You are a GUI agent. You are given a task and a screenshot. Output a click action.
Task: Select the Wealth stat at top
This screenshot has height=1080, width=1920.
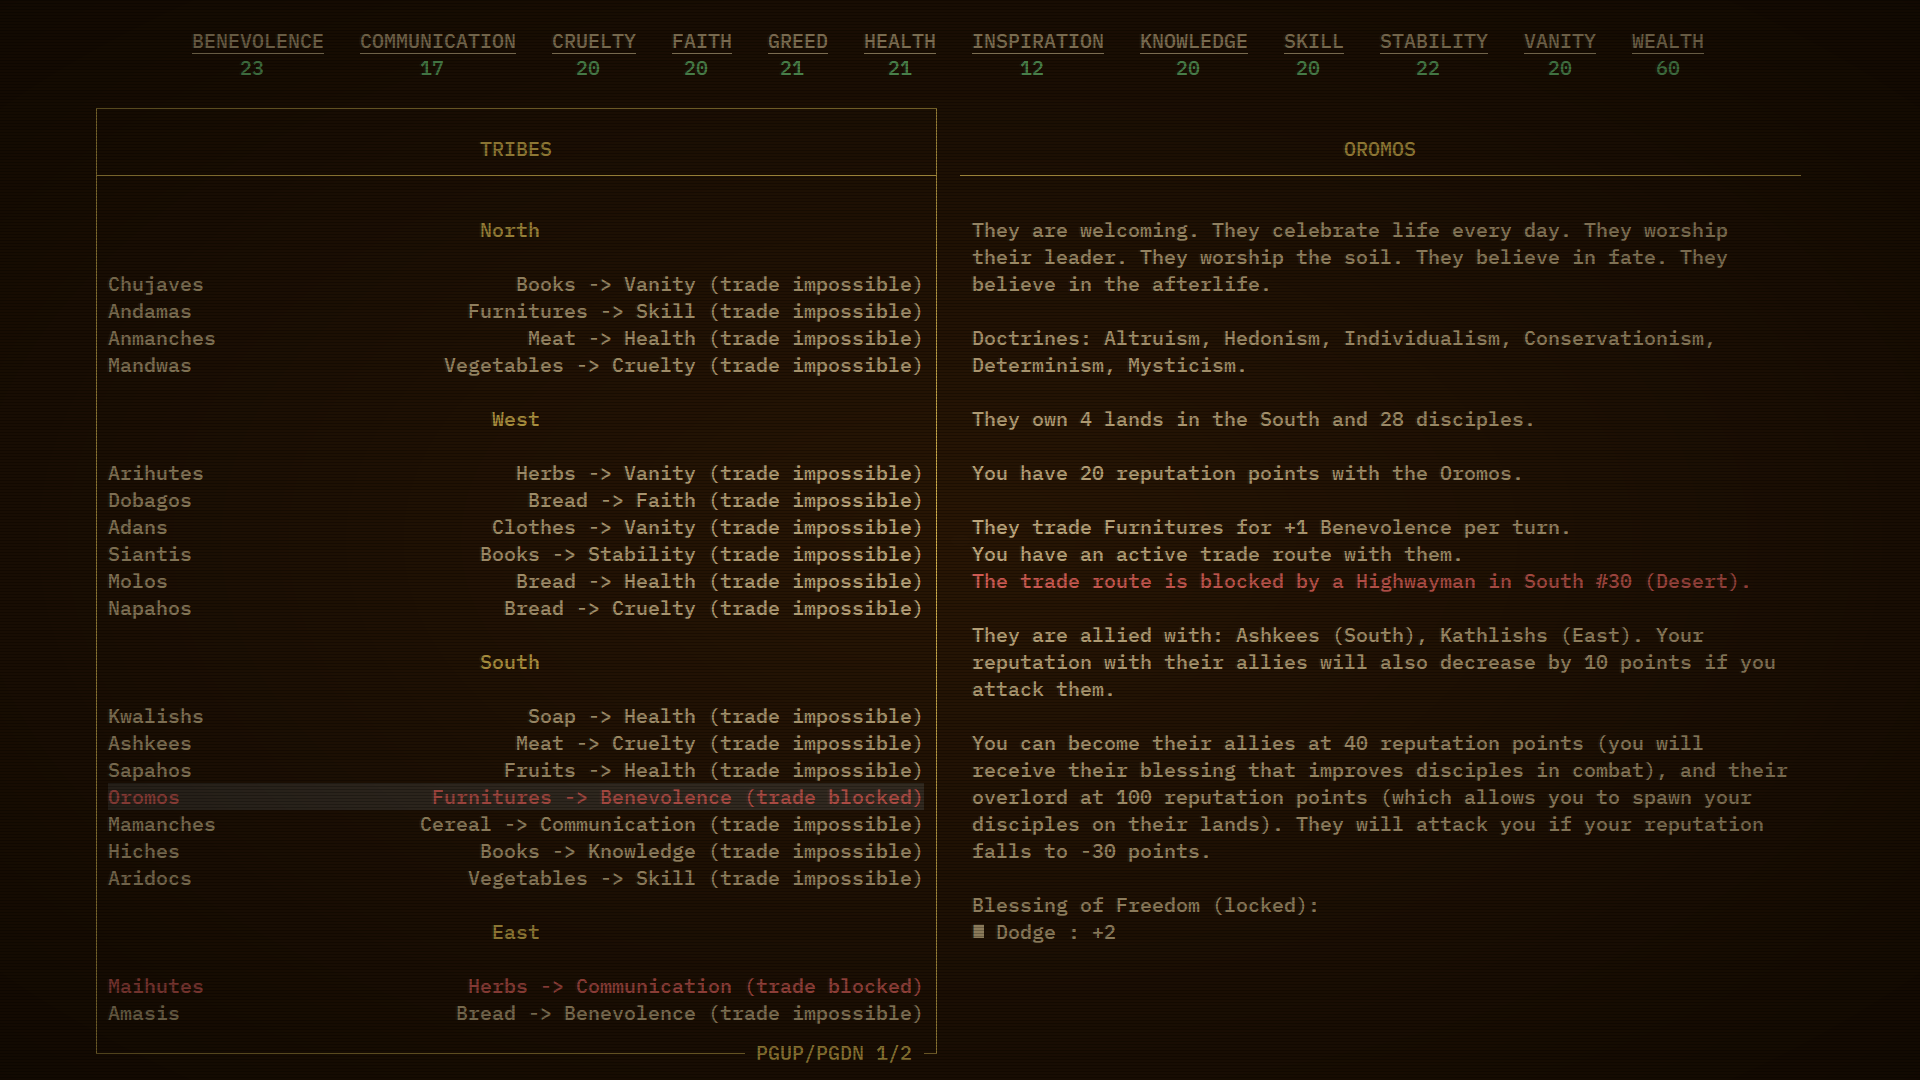(x=1667, y=42)
